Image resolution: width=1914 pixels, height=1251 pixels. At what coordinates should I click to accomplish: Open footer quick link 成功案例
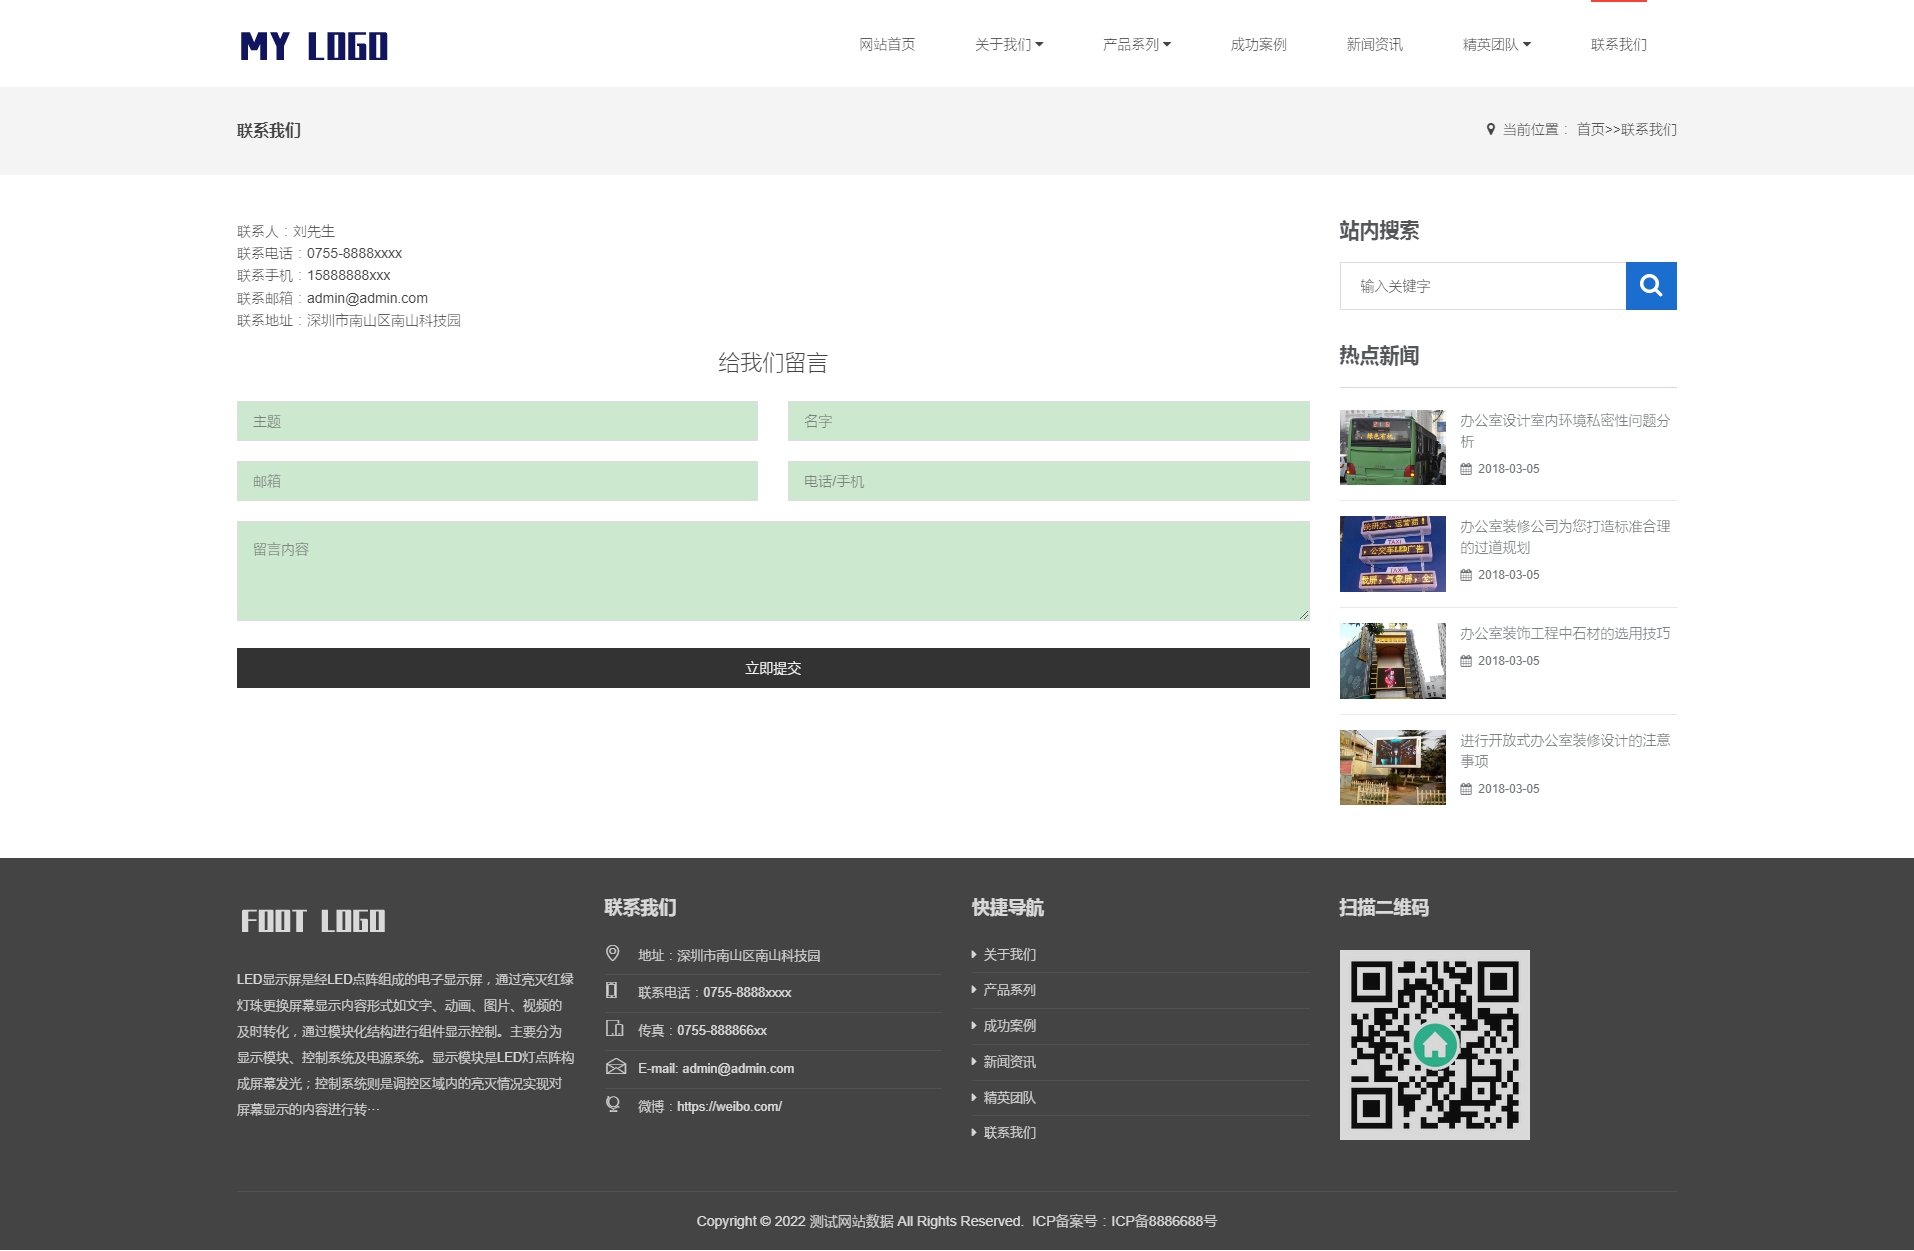1009,1026
